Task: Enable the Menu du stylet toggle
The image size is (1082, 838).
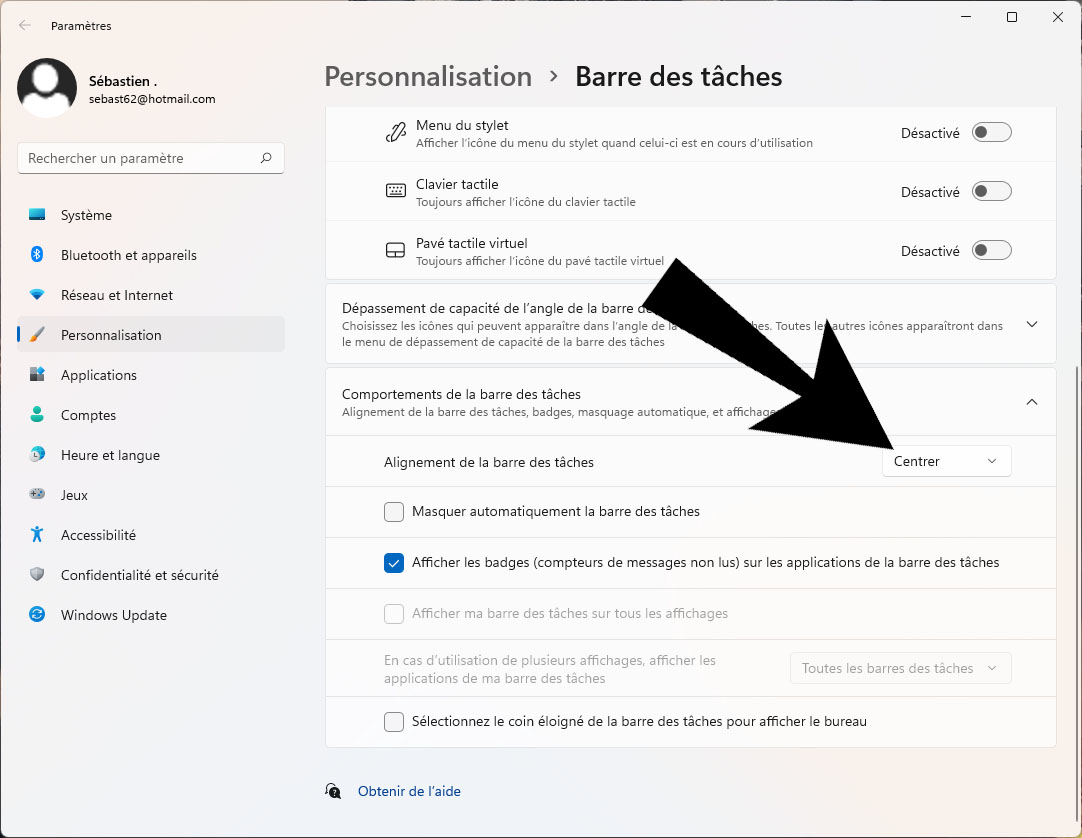Action: pos(992,133)
